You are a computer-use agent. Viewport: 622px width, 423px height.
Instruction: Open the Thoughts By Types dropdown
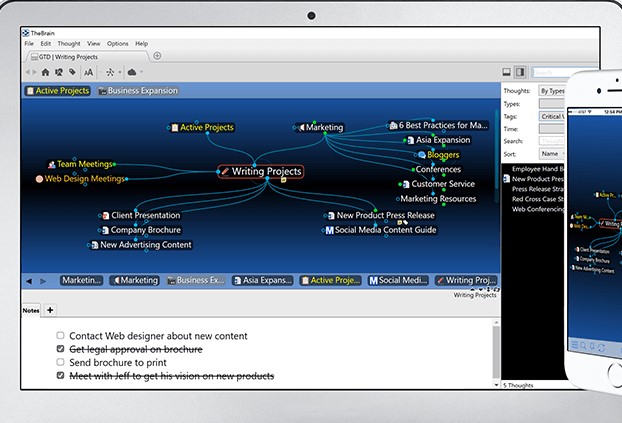551,91
